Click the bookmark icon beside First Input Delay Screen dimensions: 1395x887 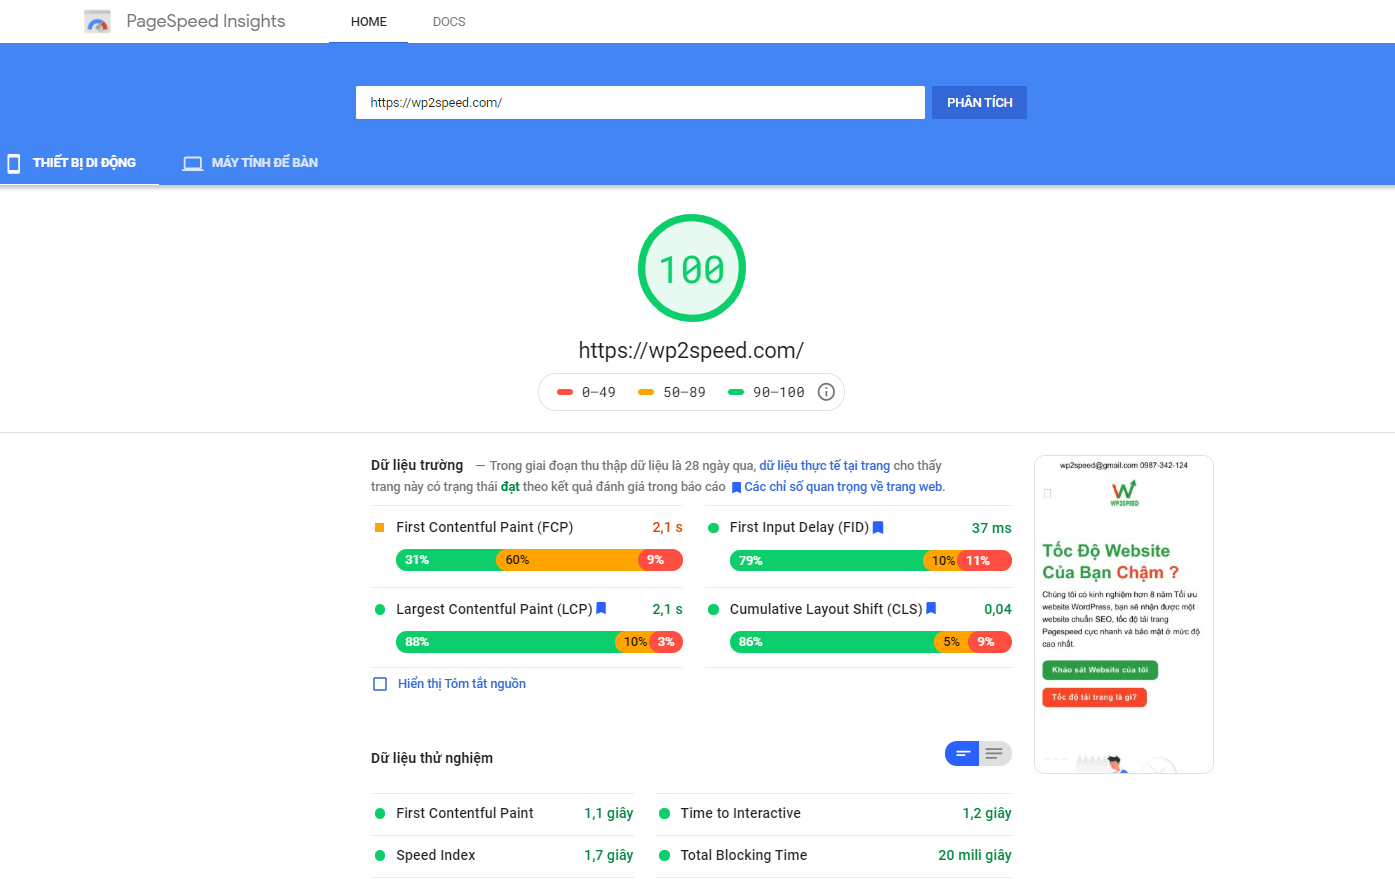click(x=878, y=527)
